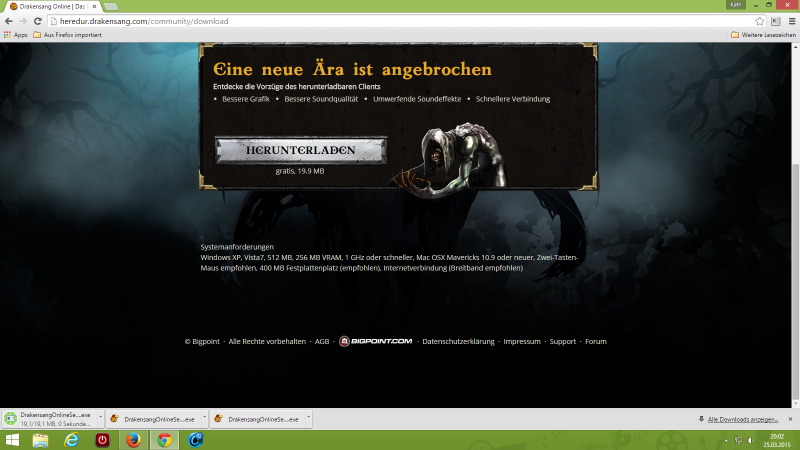
Task: Click the extension icon beside the star
Action: tap(776, 21)
